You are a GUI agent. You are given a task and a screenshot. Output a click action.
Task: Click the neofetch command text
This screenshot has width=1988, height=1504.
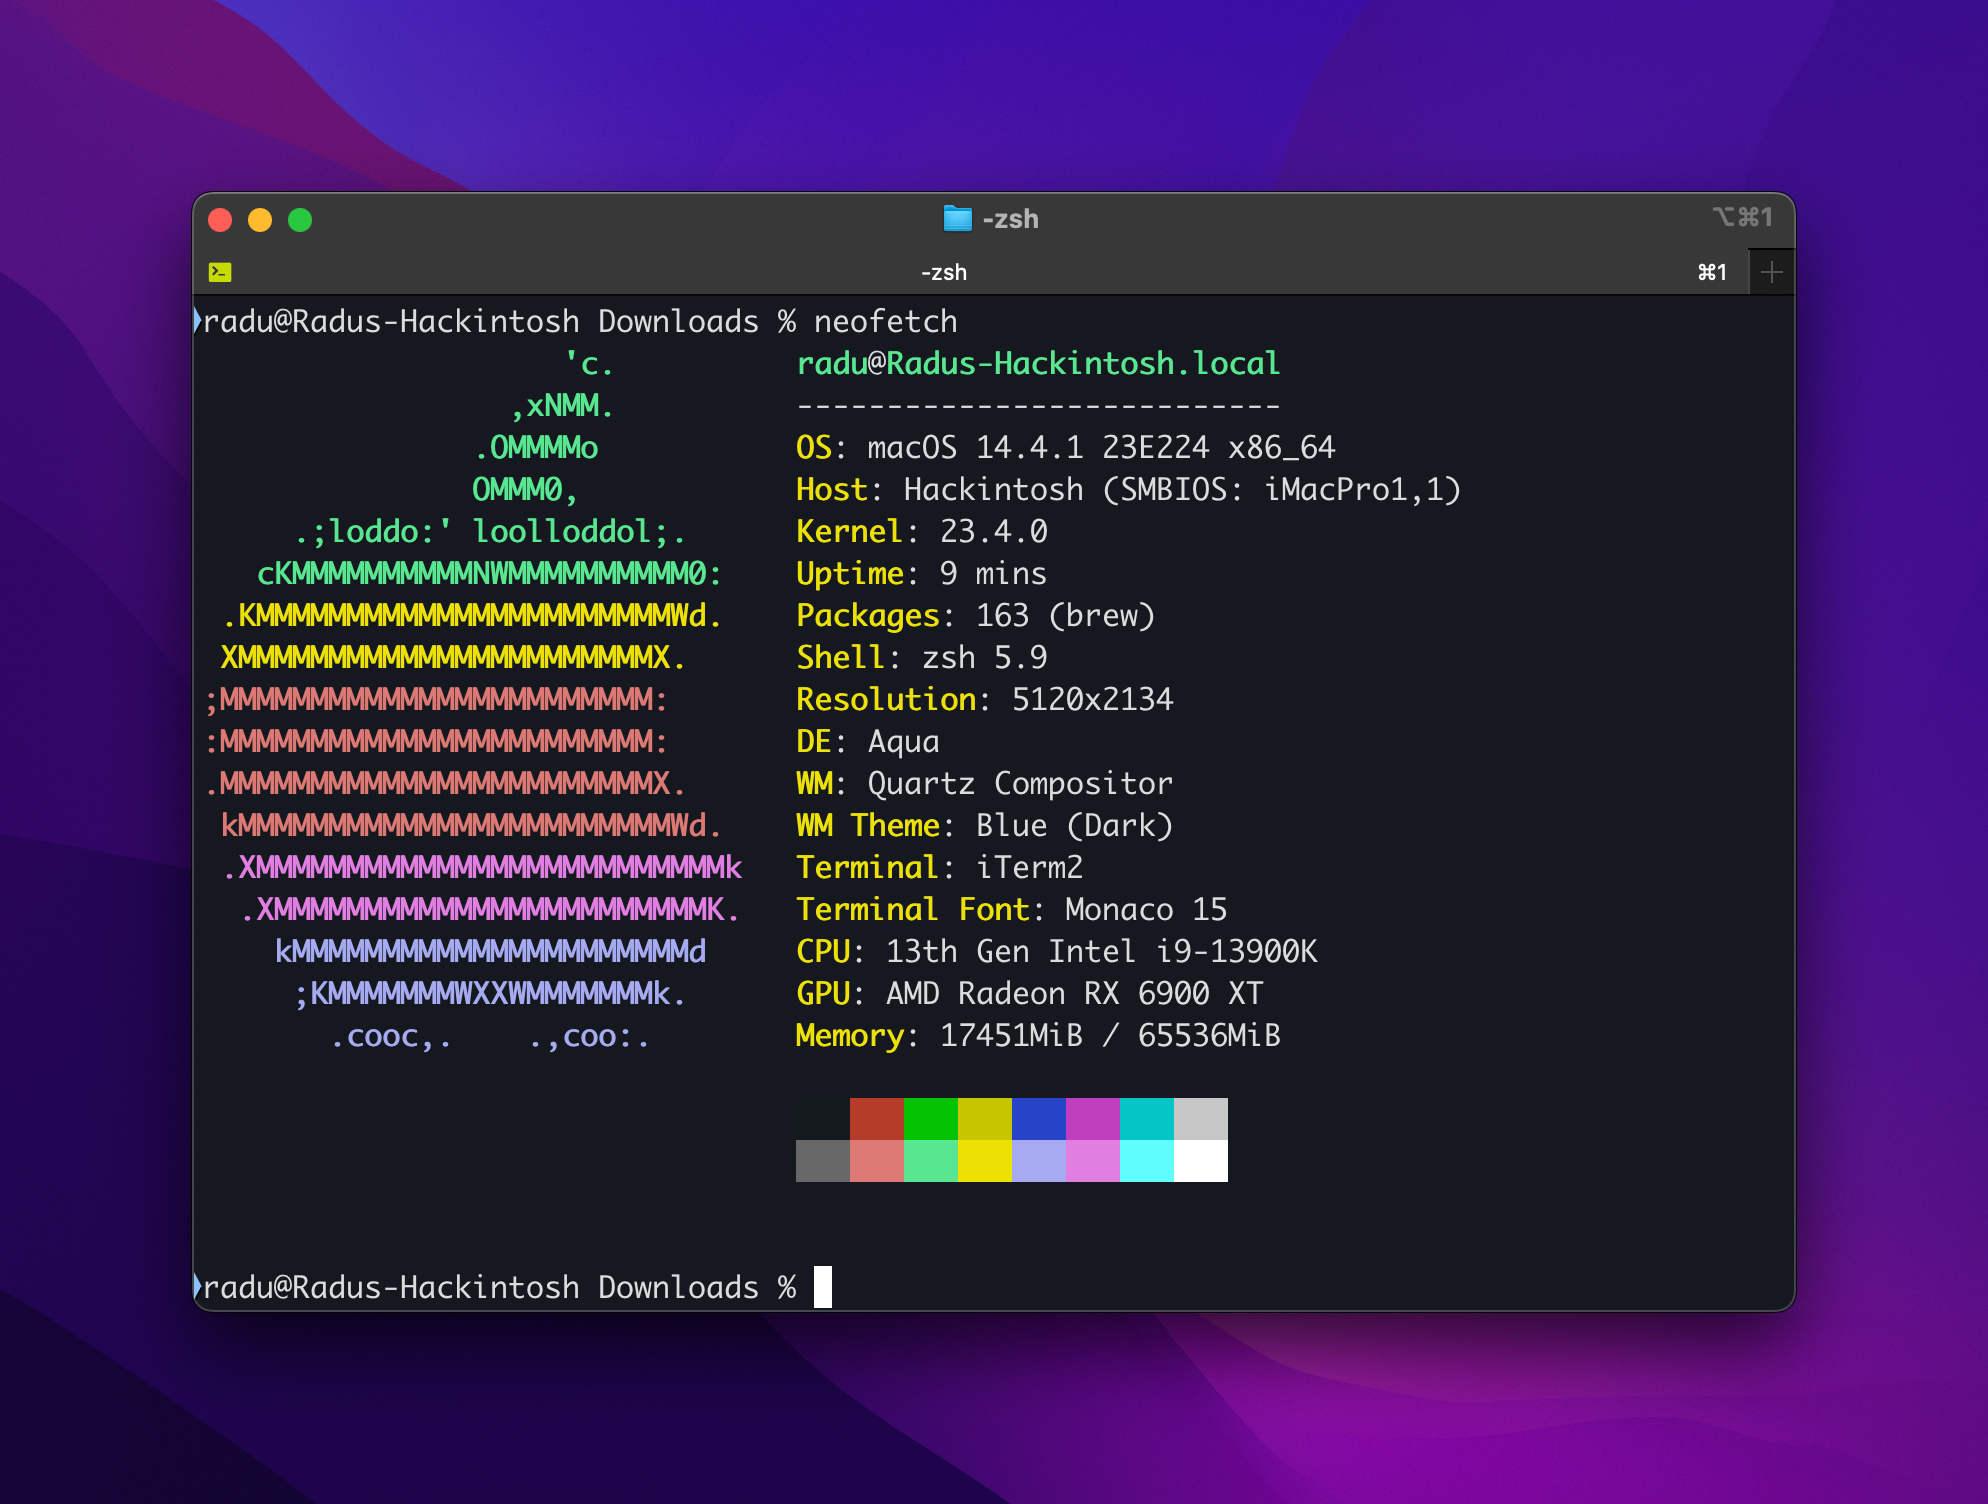click(885, 321)
